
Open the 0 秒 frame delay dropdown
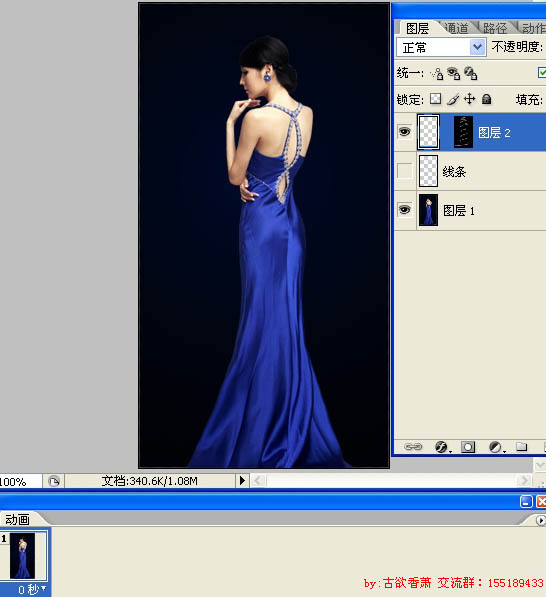click(32, 589)
